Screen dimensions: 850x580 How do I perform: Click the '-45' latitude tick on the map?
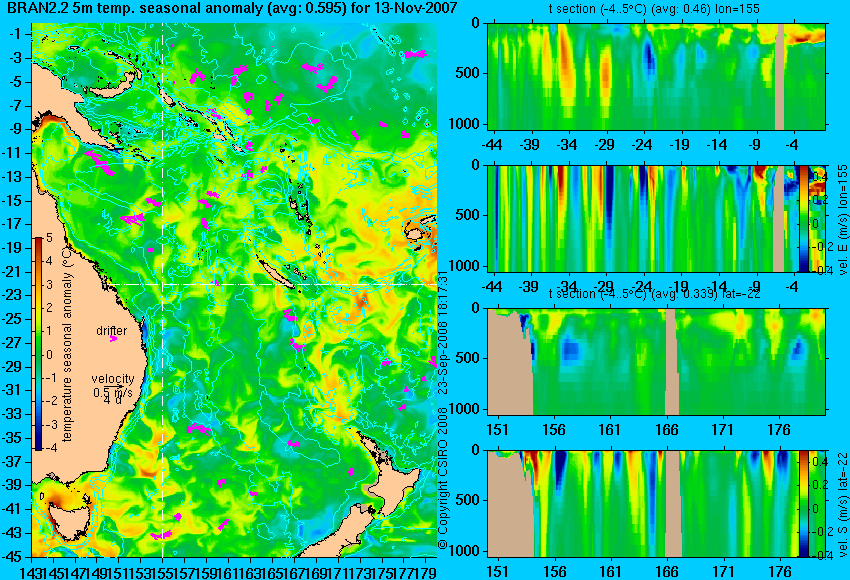click(x=15, y=557)
